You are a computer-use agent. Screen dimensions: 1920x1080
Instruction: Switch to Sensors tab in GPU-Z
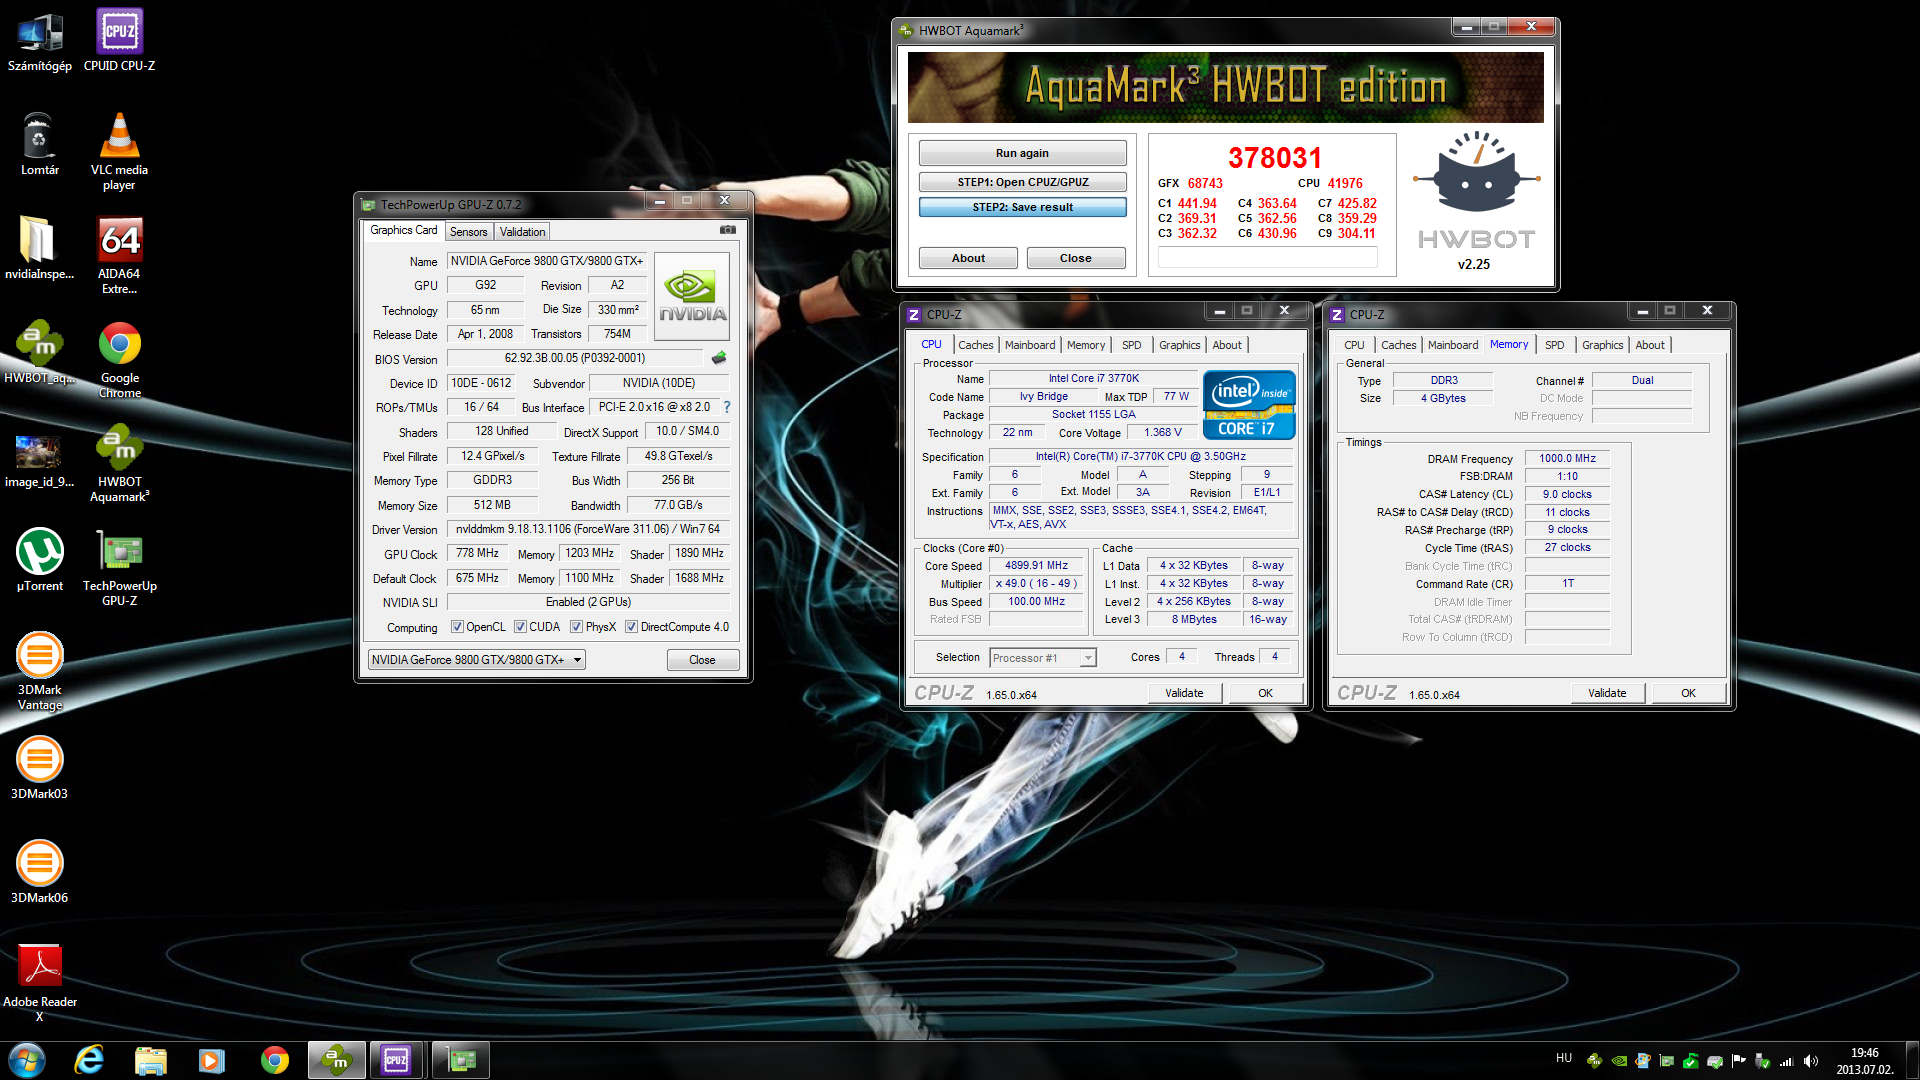click(468, 232)
